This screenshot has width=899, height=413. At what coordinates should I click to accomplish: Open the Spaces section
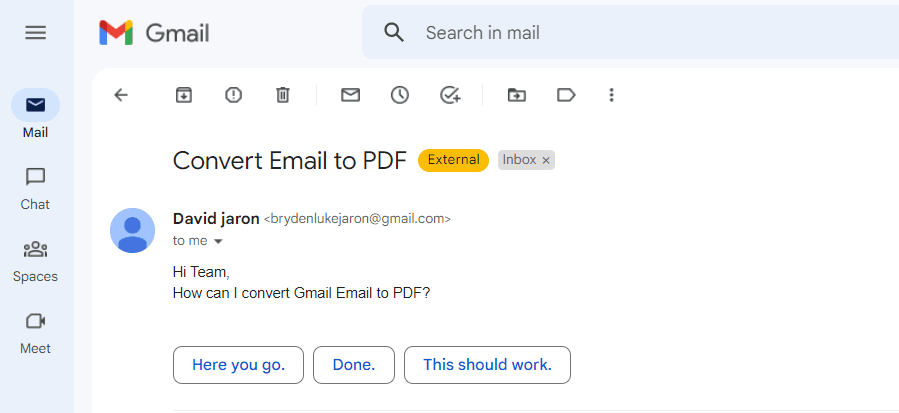35,260
